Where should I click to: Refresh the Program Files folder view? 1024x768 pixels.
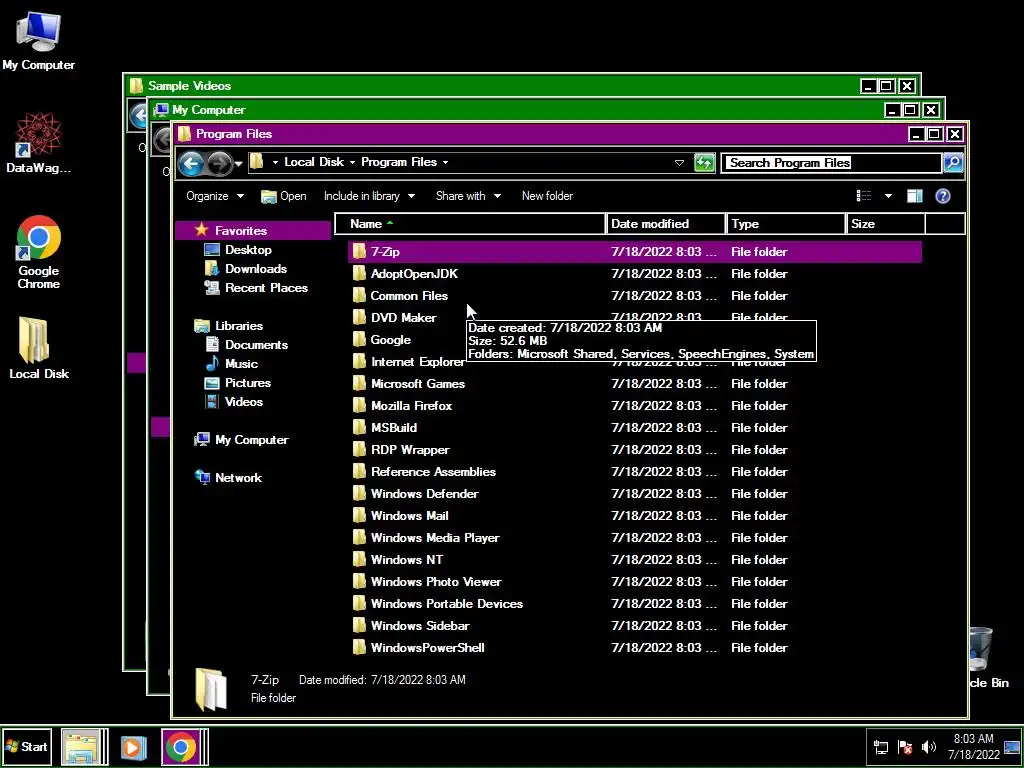[704, 163]
